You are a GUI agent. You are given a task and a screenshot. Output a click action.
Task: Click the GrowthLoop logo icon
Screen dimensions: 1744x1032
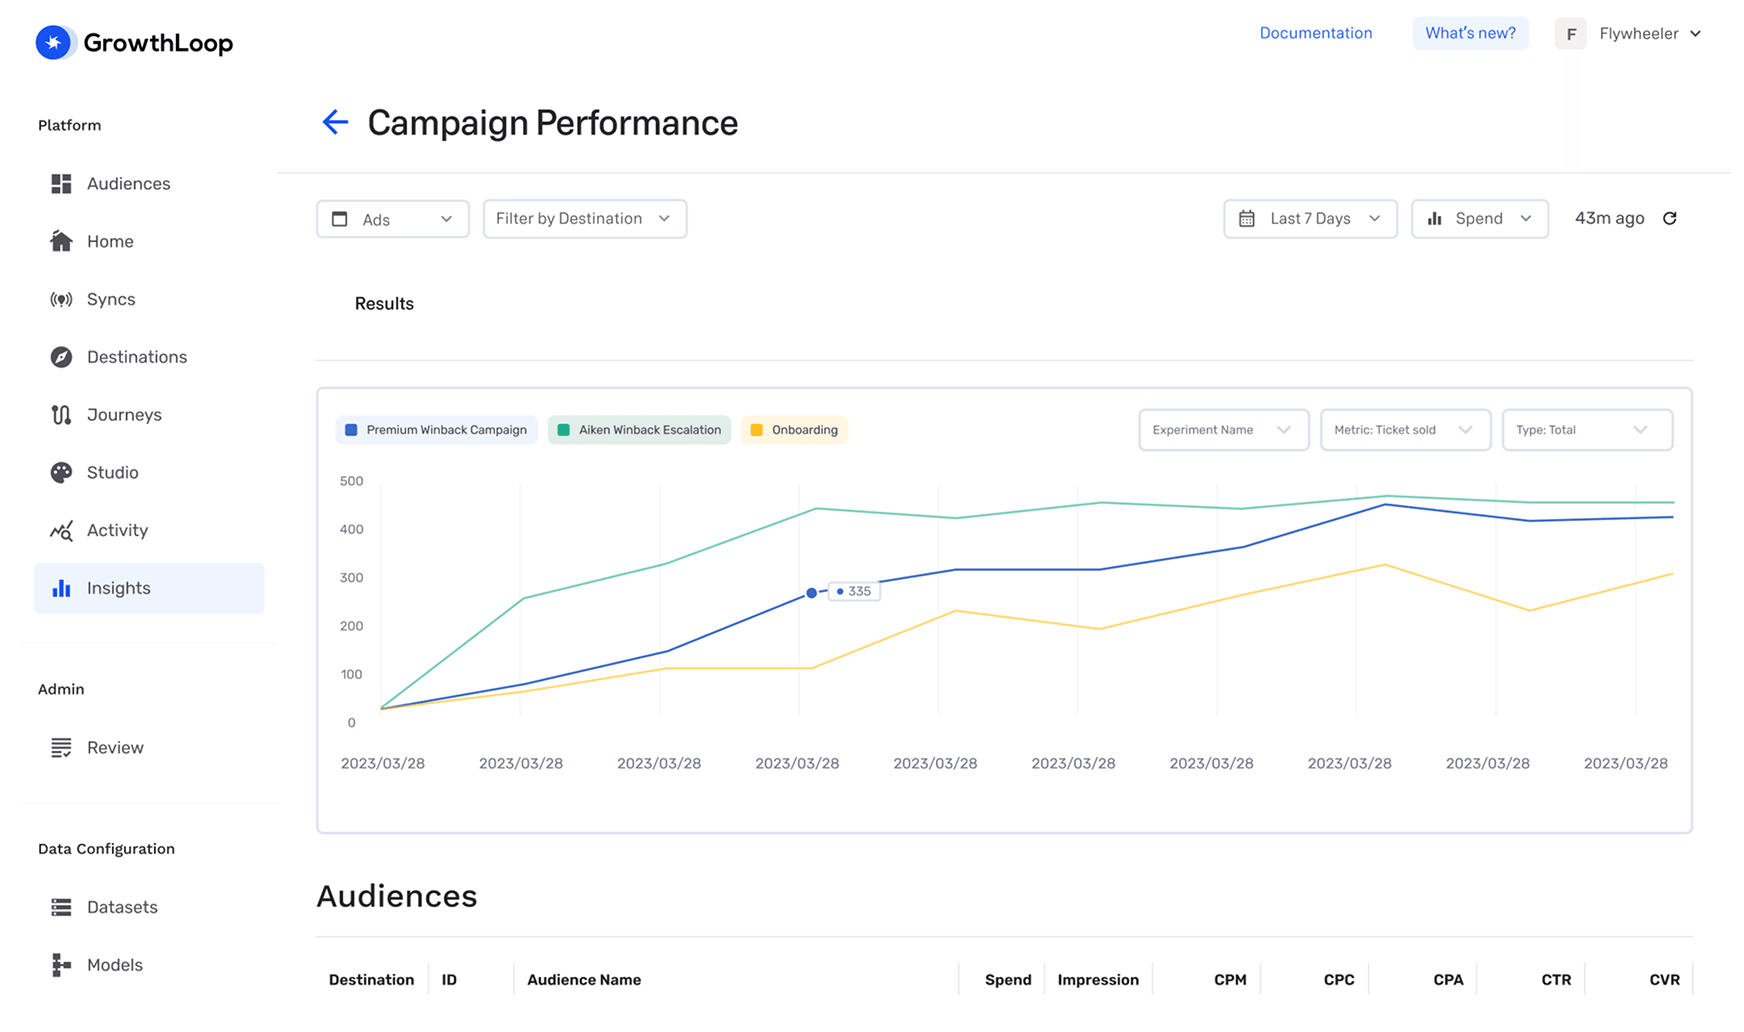(x=54, y=42)
